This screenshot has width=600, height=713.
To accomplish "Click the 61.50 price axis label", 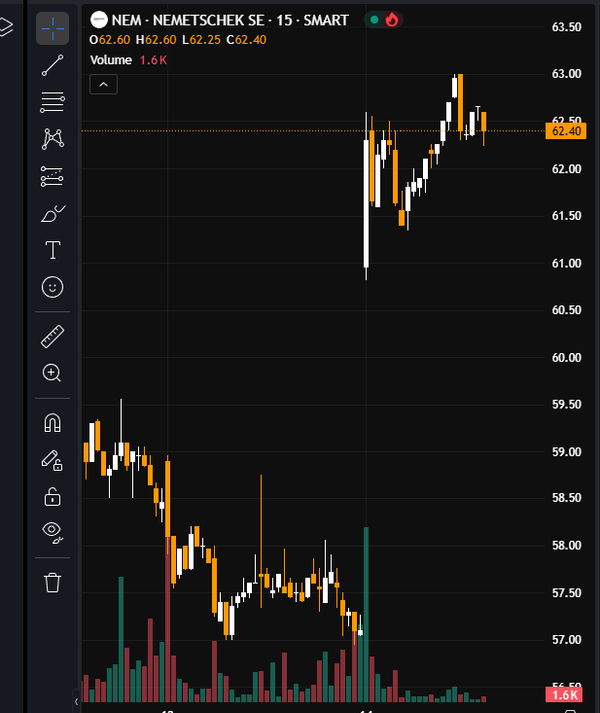I will [x=566, y=216].
